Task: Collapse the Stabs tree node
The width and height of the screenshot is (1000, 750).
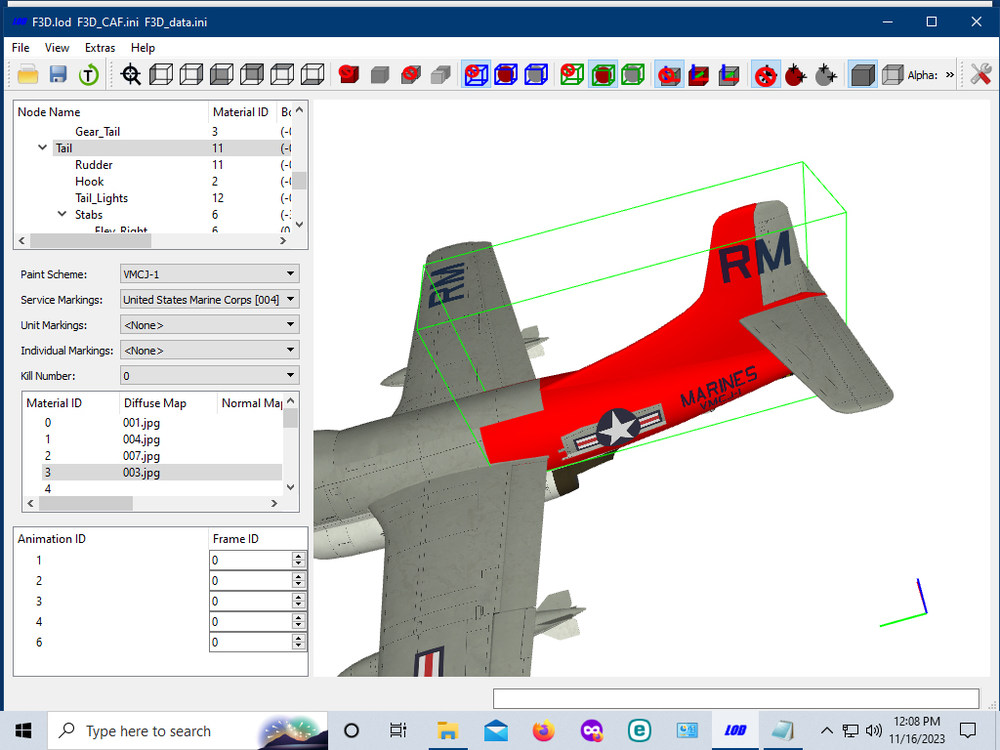Action: click(x=62, y=214)
